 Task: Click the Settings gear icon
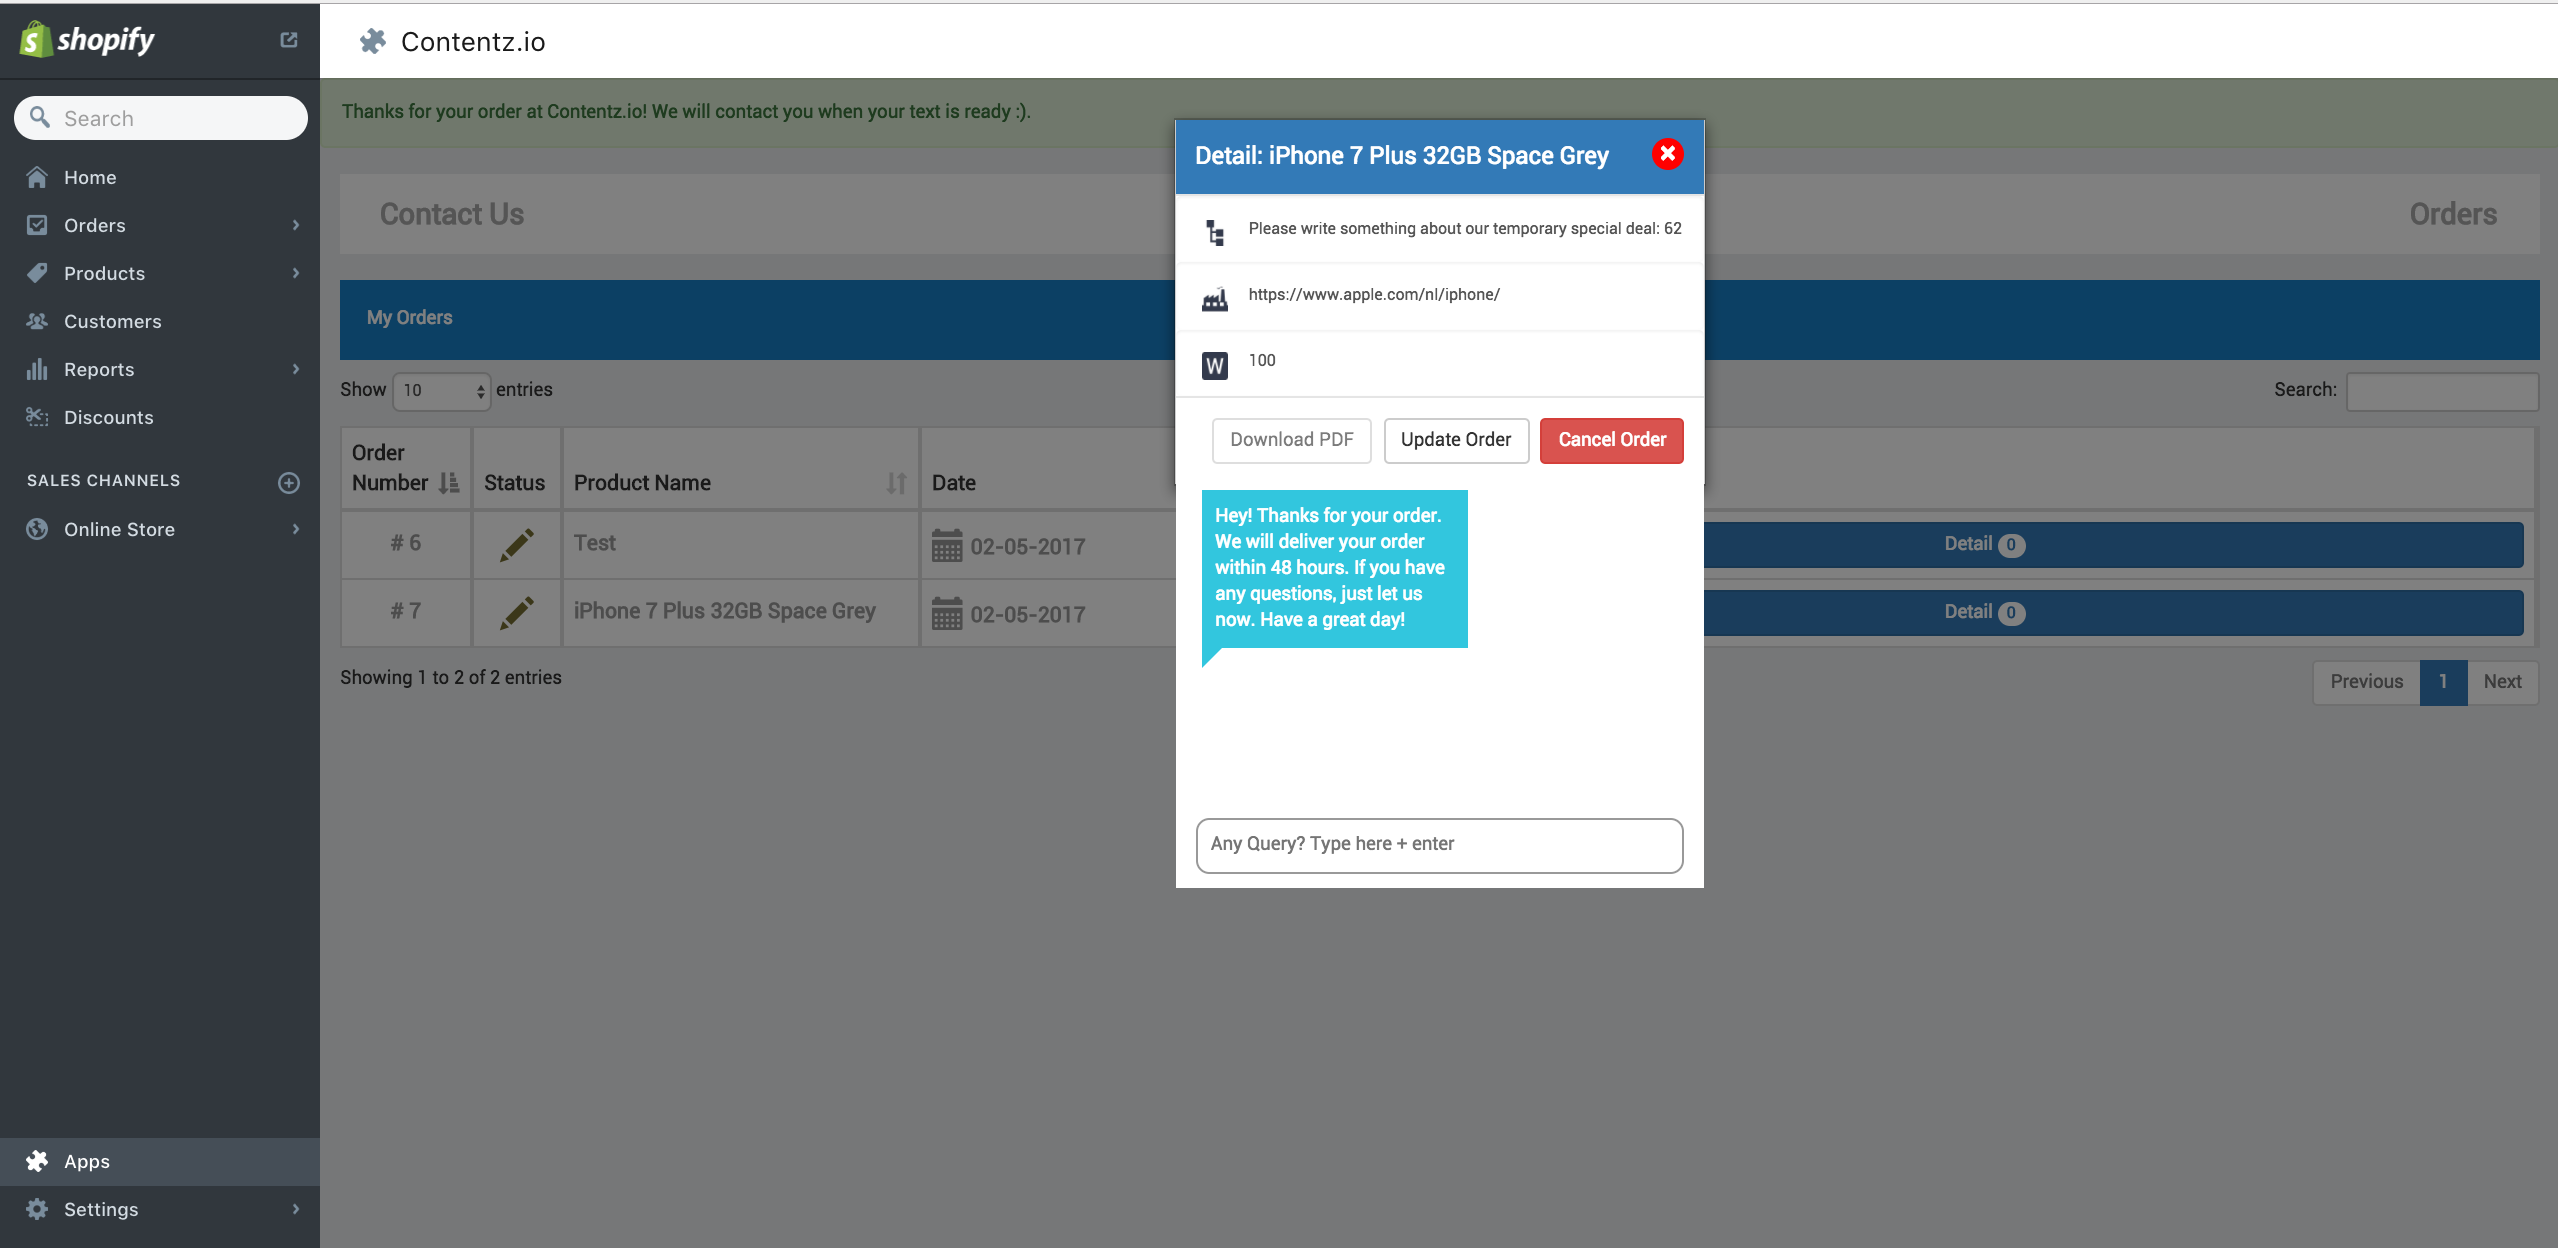point(37,1209)
